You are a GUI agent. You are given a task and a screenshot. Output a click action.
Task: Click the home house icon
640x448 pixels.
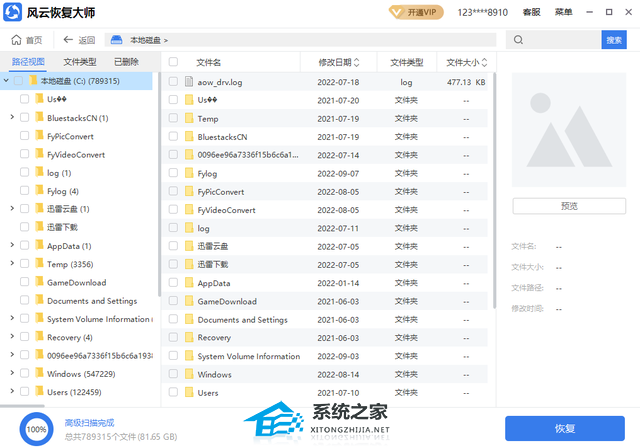click(x=16, y=40)
